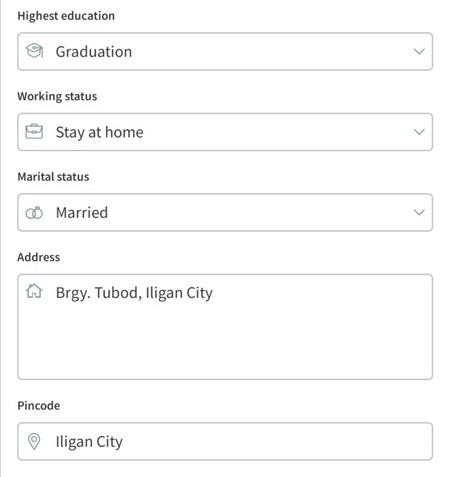
Task: Click the Address label
Action: (x=39, y=257)
